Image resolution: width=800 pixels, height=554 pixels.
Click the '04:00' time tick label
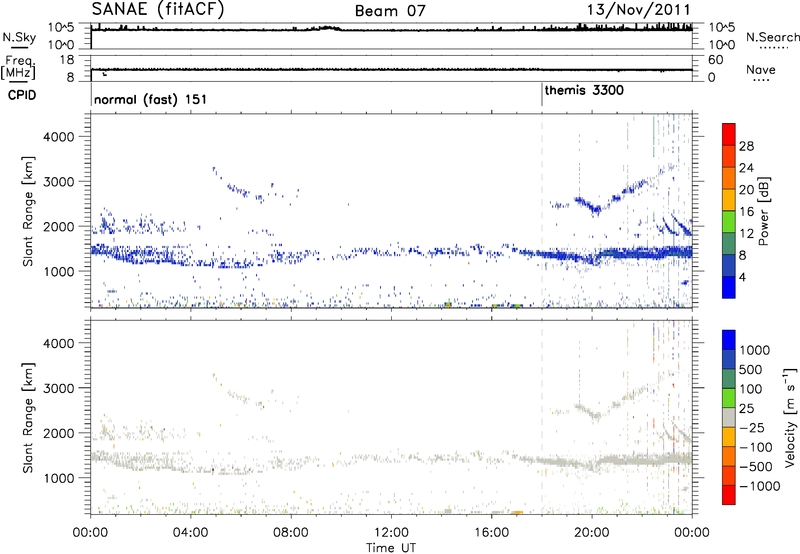pos(190,533)
